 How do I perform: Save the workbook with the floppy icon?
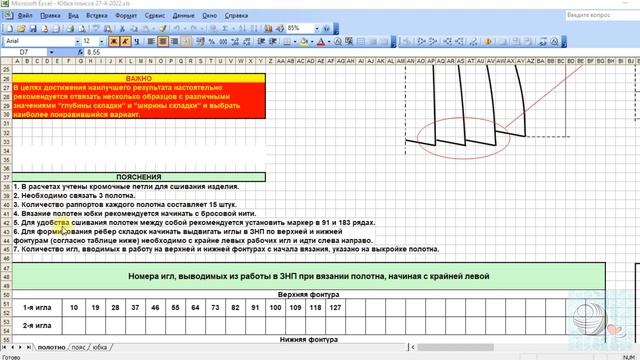33,29
